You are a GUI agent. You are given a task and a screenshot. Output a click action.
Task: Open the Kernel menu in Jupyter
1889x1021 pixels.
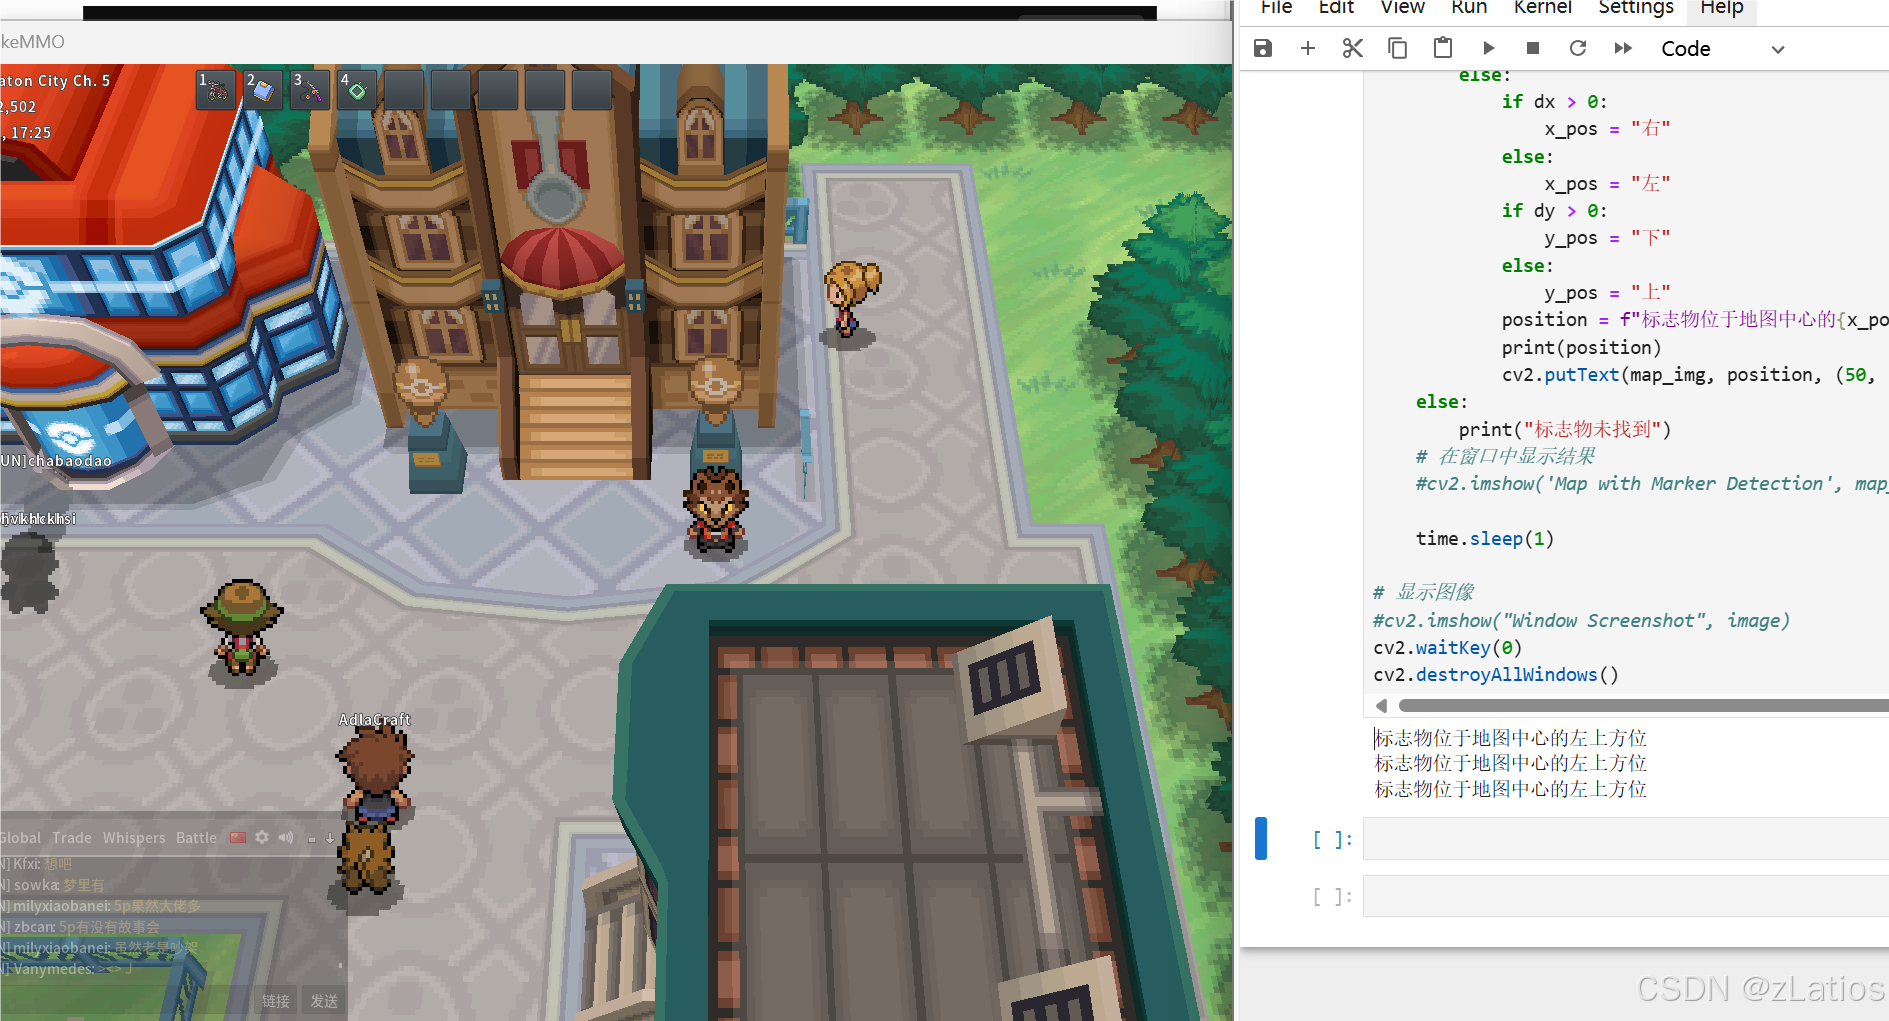[1542, 8]
